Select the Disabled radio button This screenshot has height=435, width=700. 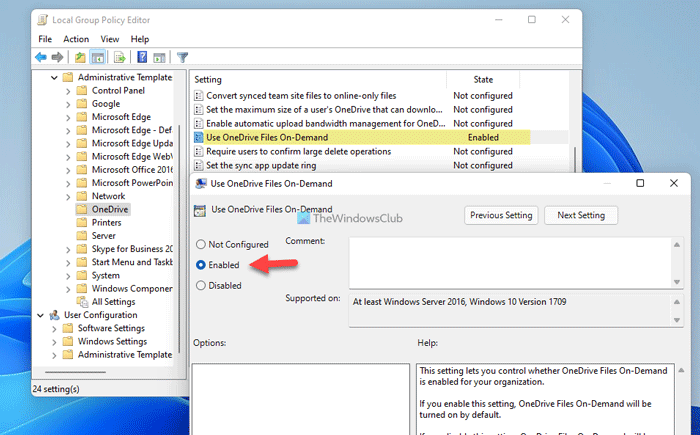(x=201, y=285)
